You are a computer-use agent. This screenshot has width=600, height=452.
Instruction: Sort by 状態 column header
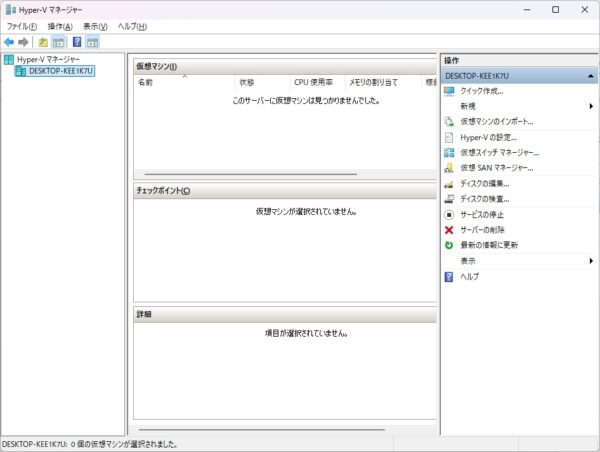[262, 82]
